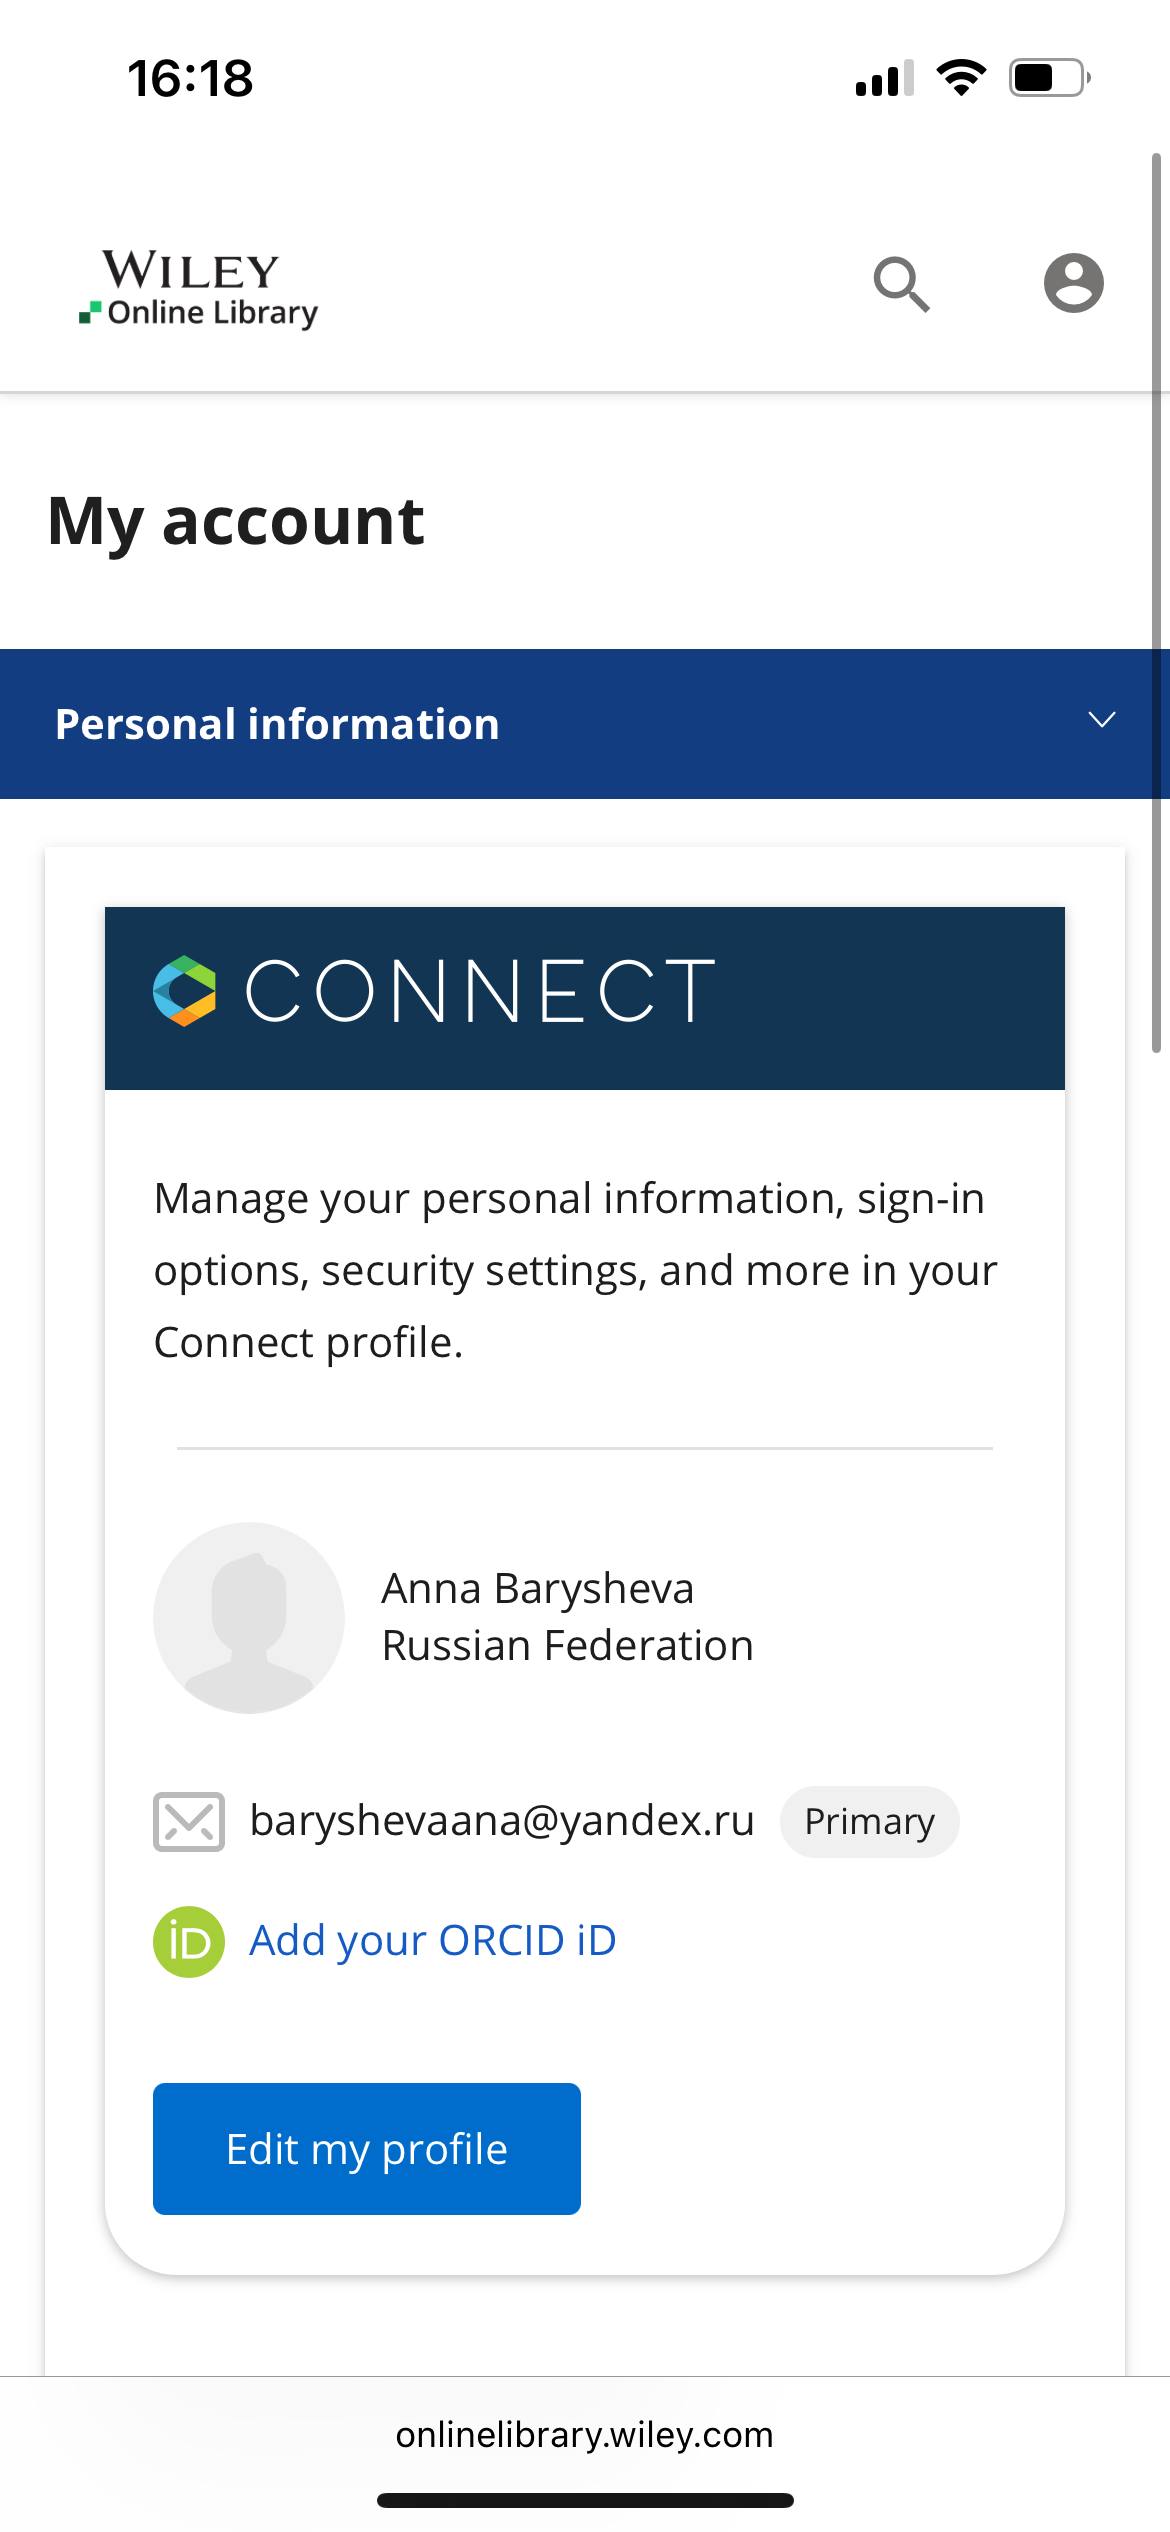
Task: Tap the Primary email badge
Action: coord(869,1822)
